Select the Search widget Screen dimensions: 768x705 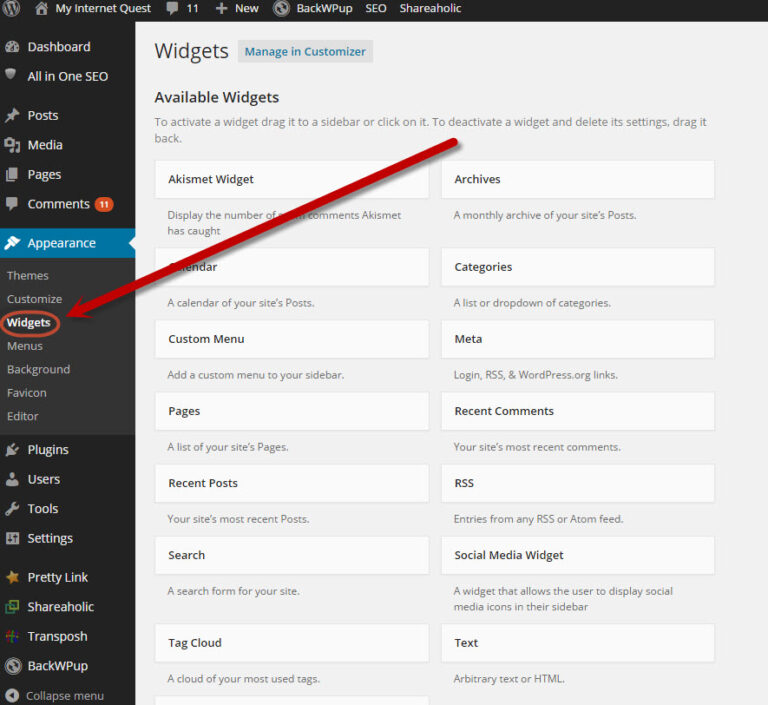292,555
